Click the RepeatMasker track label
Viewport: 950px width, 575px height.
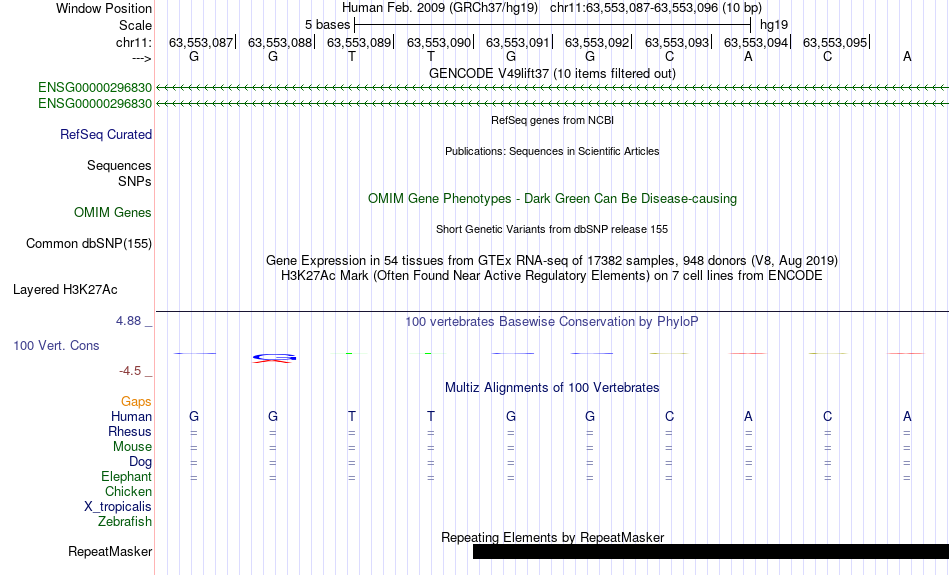[x=110, y=551]
